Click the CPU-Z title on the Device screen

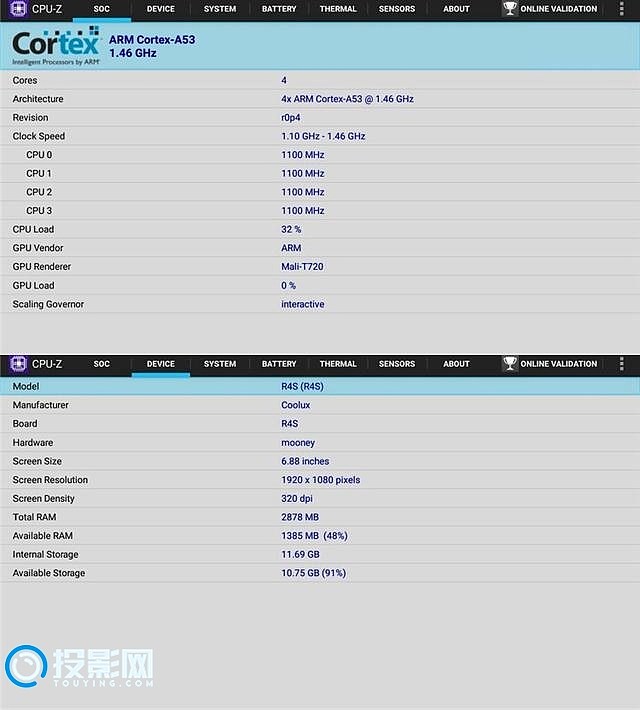click(47, 364)
